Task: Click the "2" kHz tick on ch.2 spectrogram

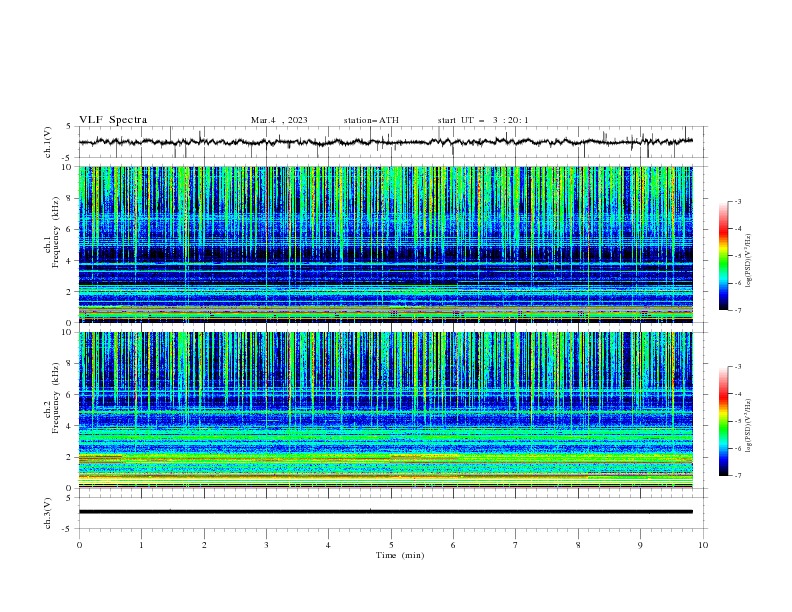Action: [71, 457]
